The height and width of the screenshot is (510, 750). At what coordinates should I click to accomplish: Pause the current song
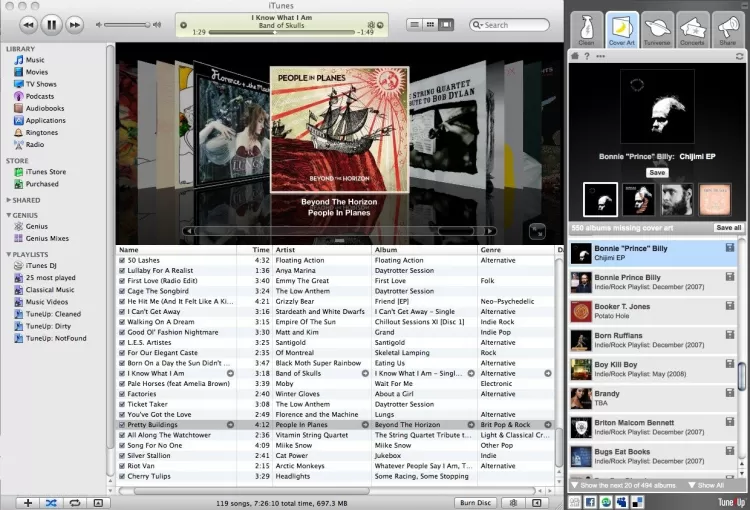click(52, 24)
